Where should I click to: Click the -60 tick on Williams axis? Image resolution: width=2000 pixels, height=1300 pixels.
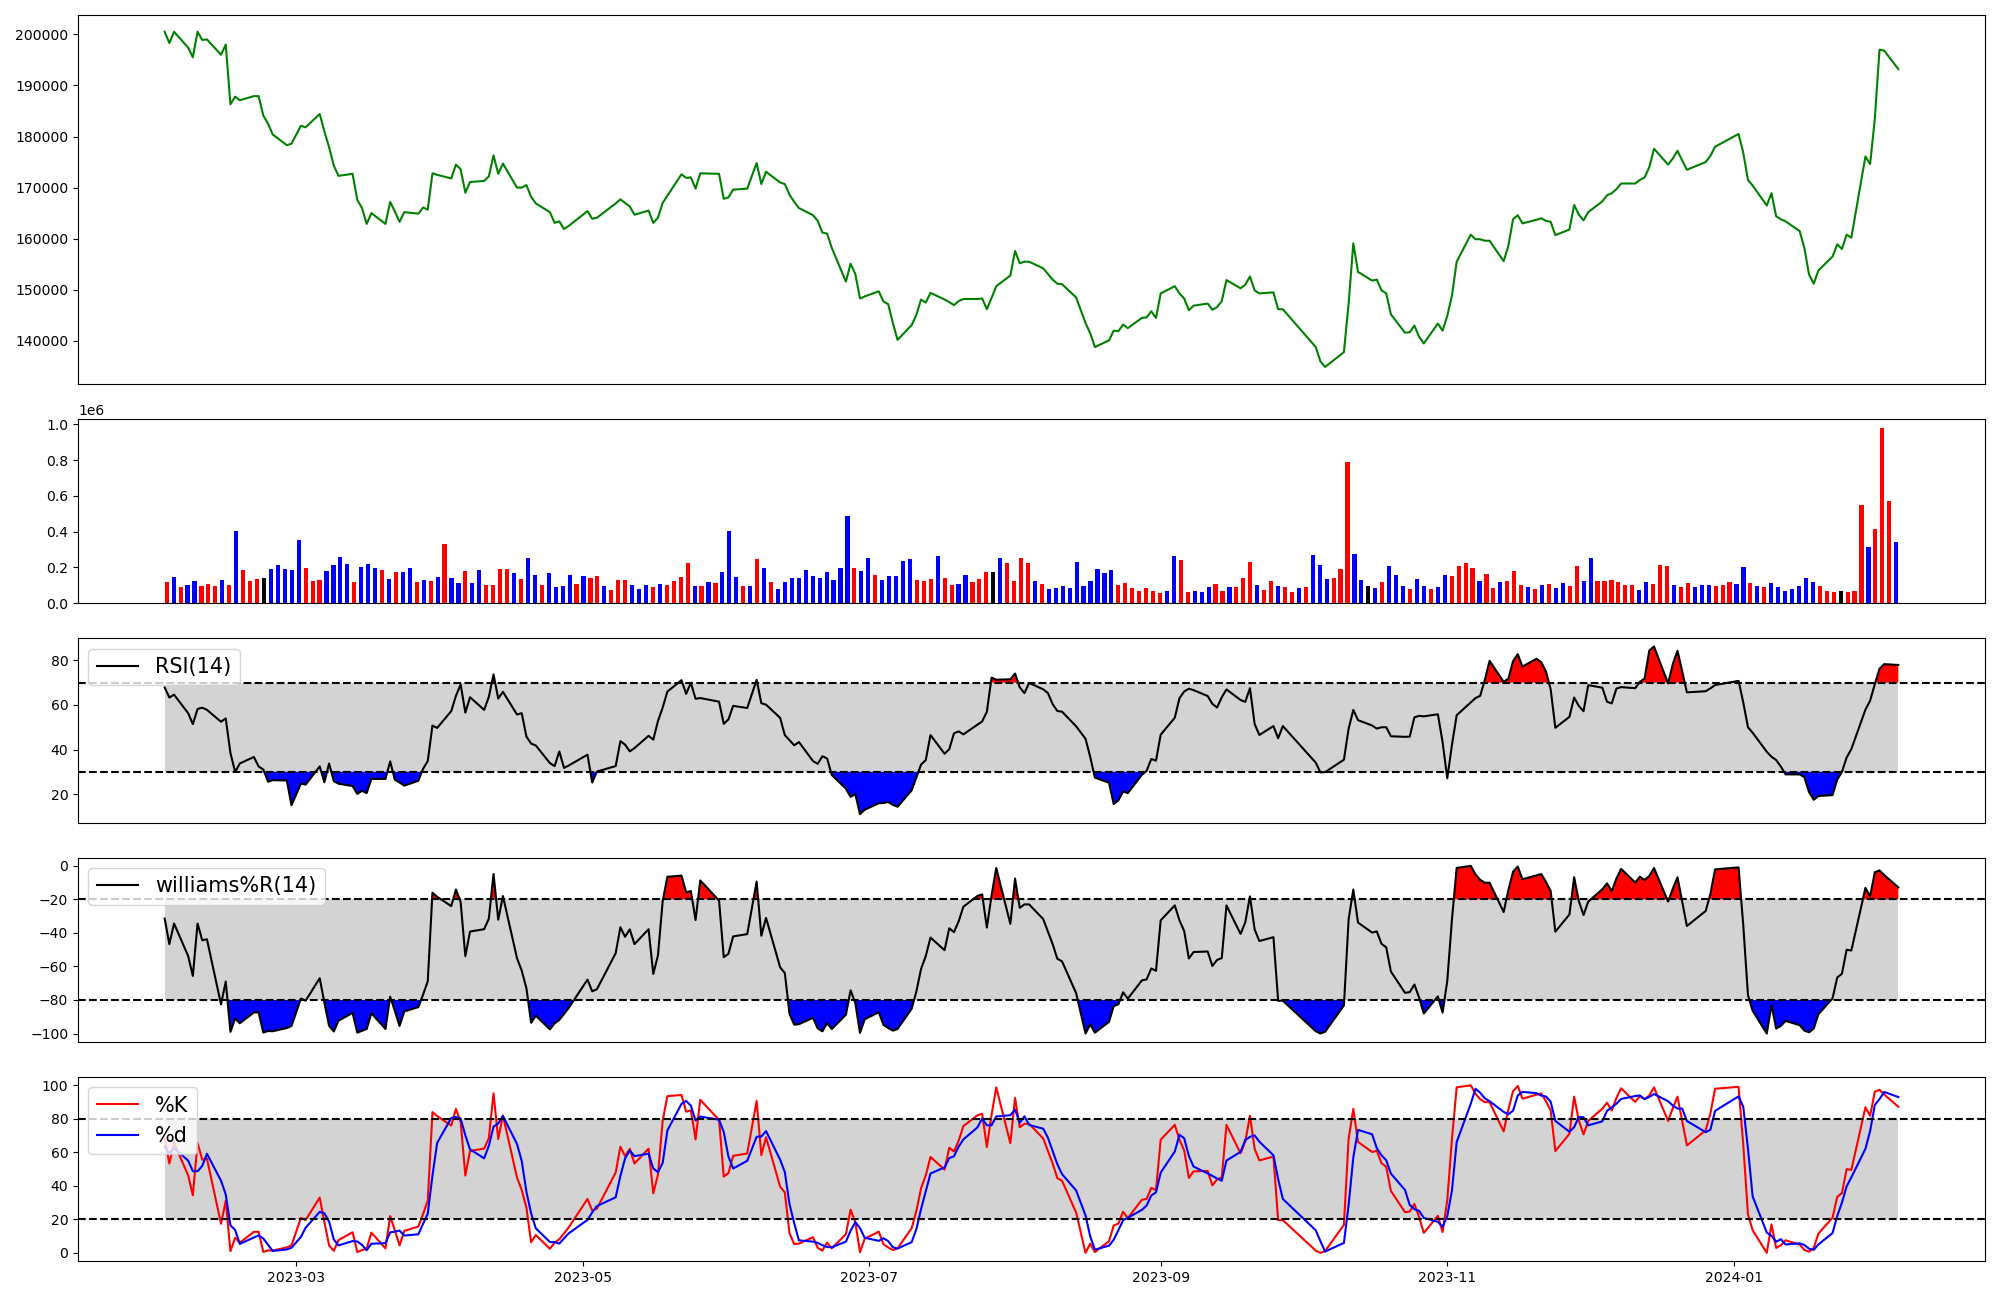54,967
